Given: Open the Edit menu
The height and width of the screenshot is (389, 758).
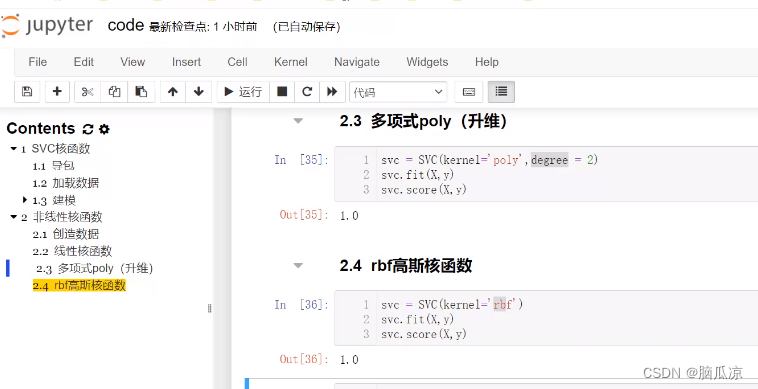Looking at the screenshot, I should [x=84, y=62].
